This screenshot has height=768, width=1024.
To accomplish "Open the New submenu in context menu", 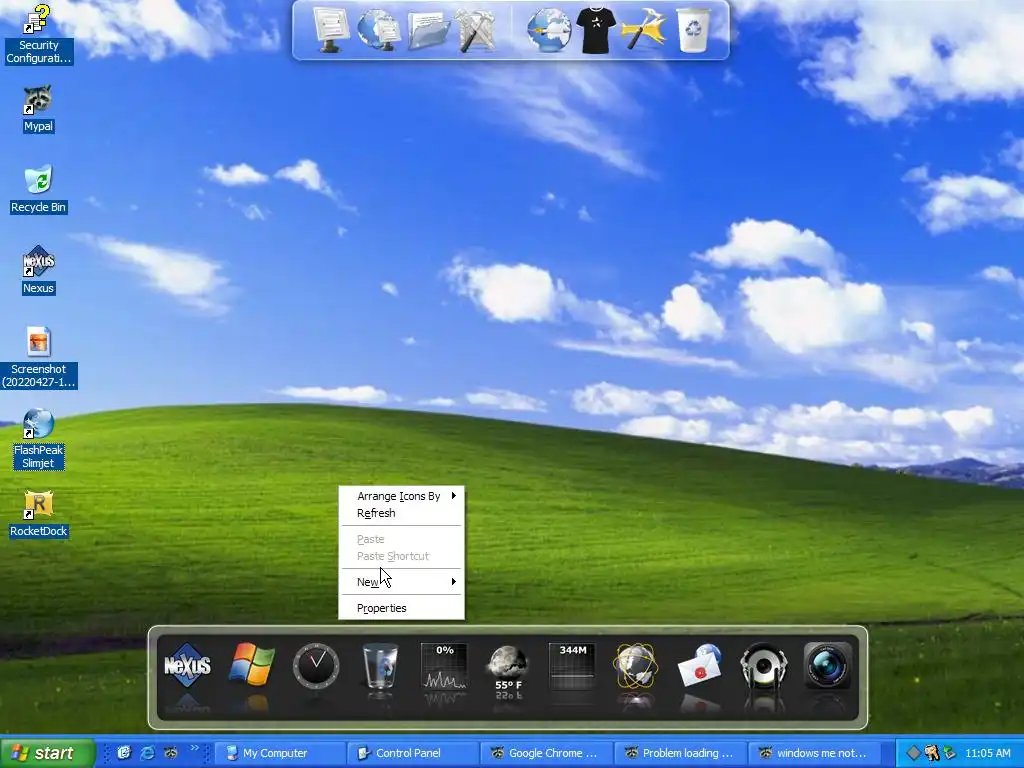I will pyautogui.click(x=401, y=581).
